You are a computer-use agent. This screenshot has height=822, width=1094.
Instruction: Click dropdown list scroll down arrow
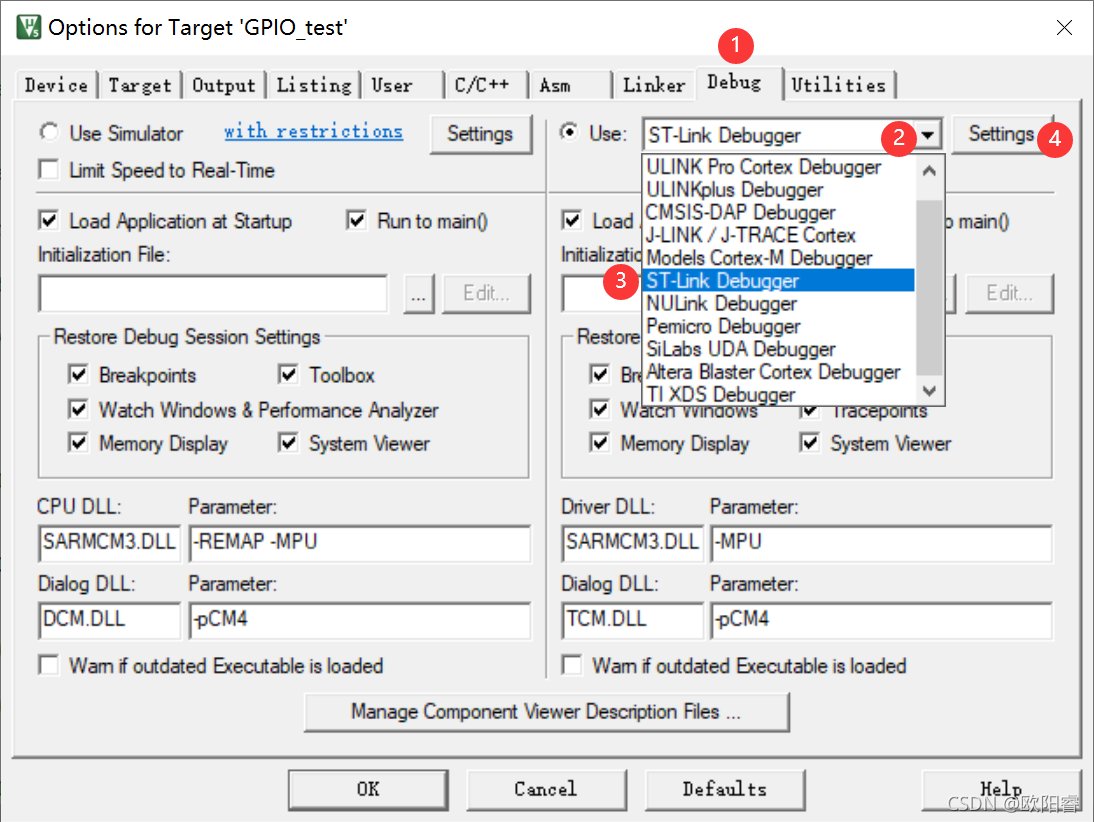coord(929,391)
